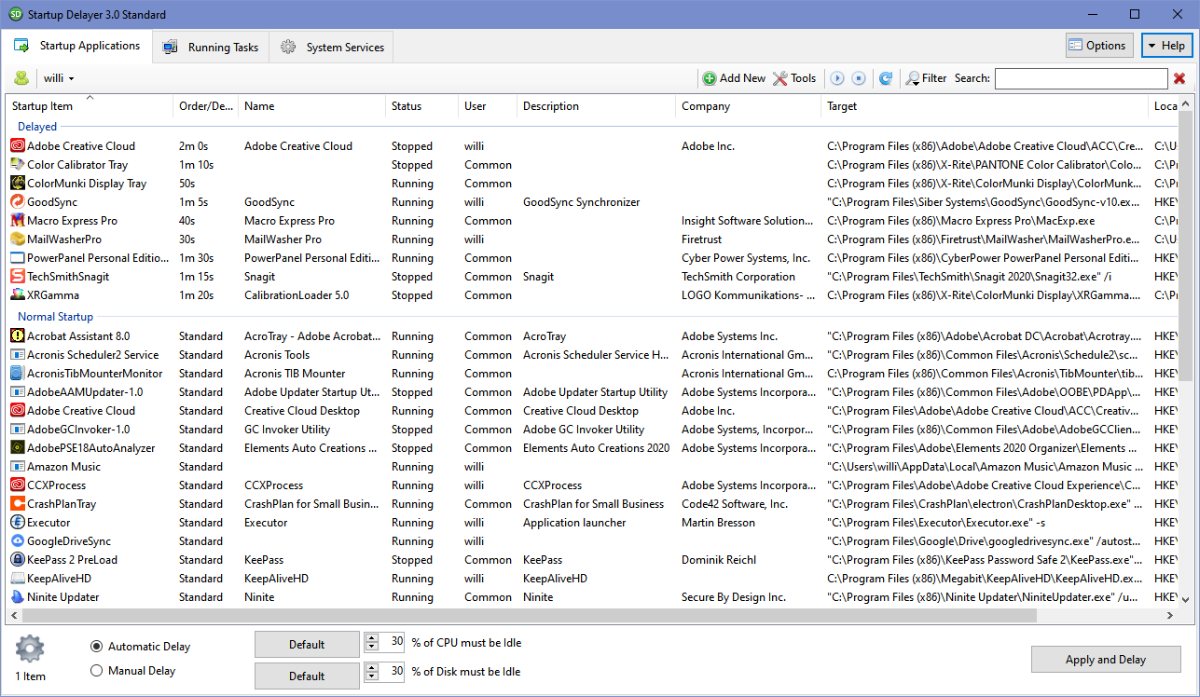Click the green user icon beside willi

click(21, 78)
